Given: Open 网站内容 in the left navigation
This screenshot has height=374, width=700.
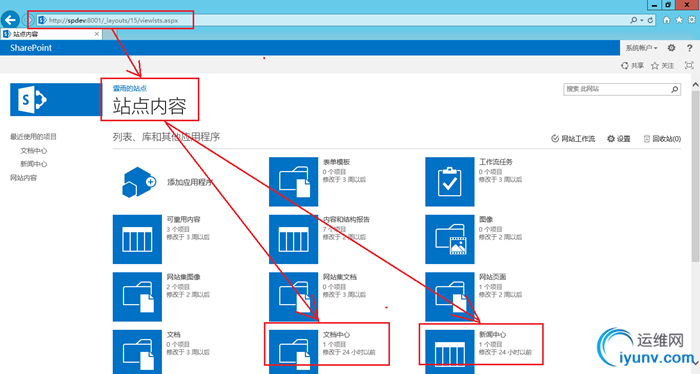Looking at the screenshot, I should coord(24,178).
